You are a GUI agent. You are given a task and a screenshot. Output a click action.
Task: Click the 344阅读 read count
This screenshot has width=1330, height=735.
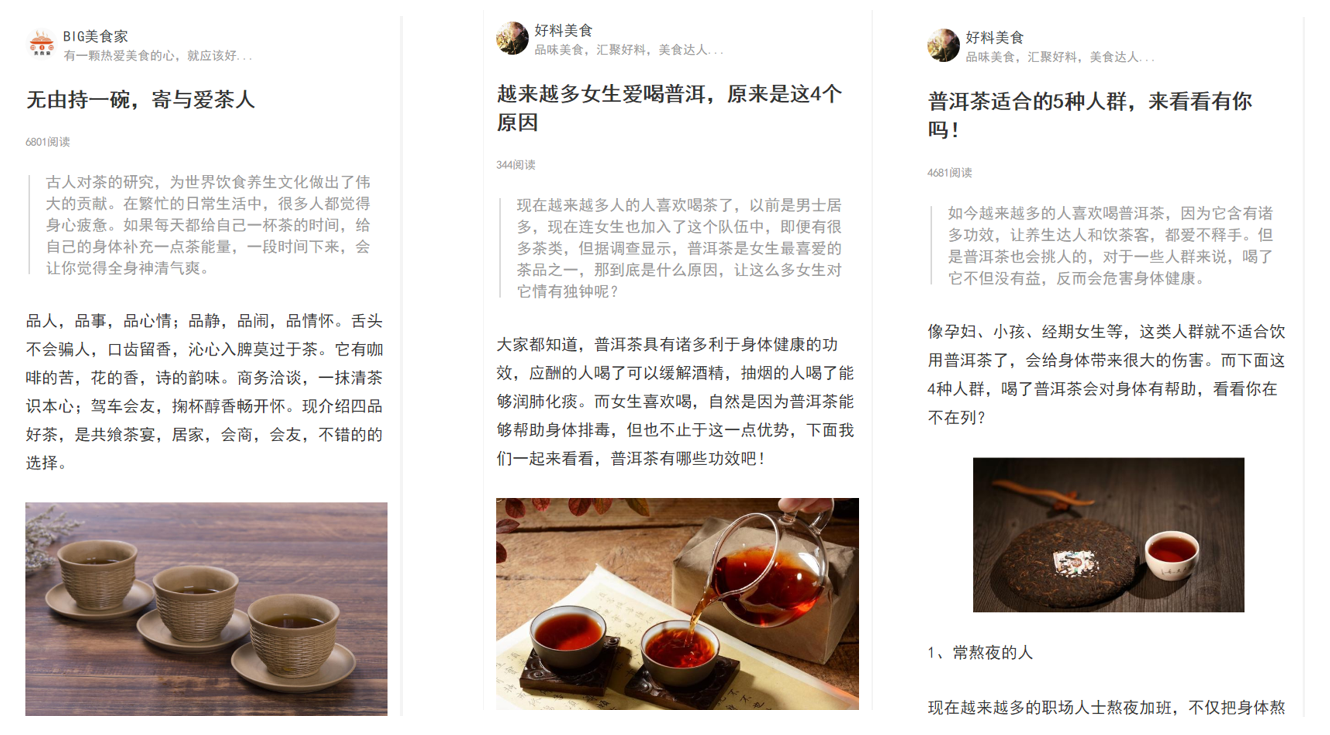516,165
